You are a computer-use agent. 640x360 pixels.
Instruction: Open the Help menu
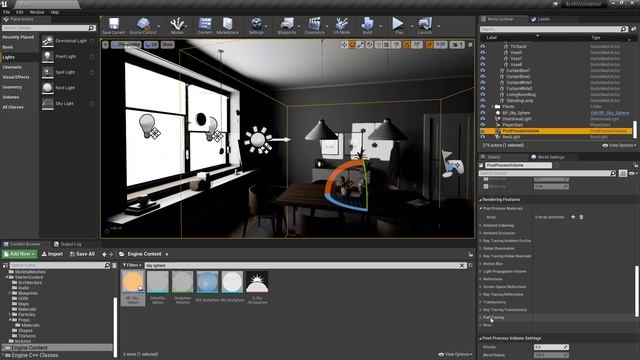[x=55, y=12]
